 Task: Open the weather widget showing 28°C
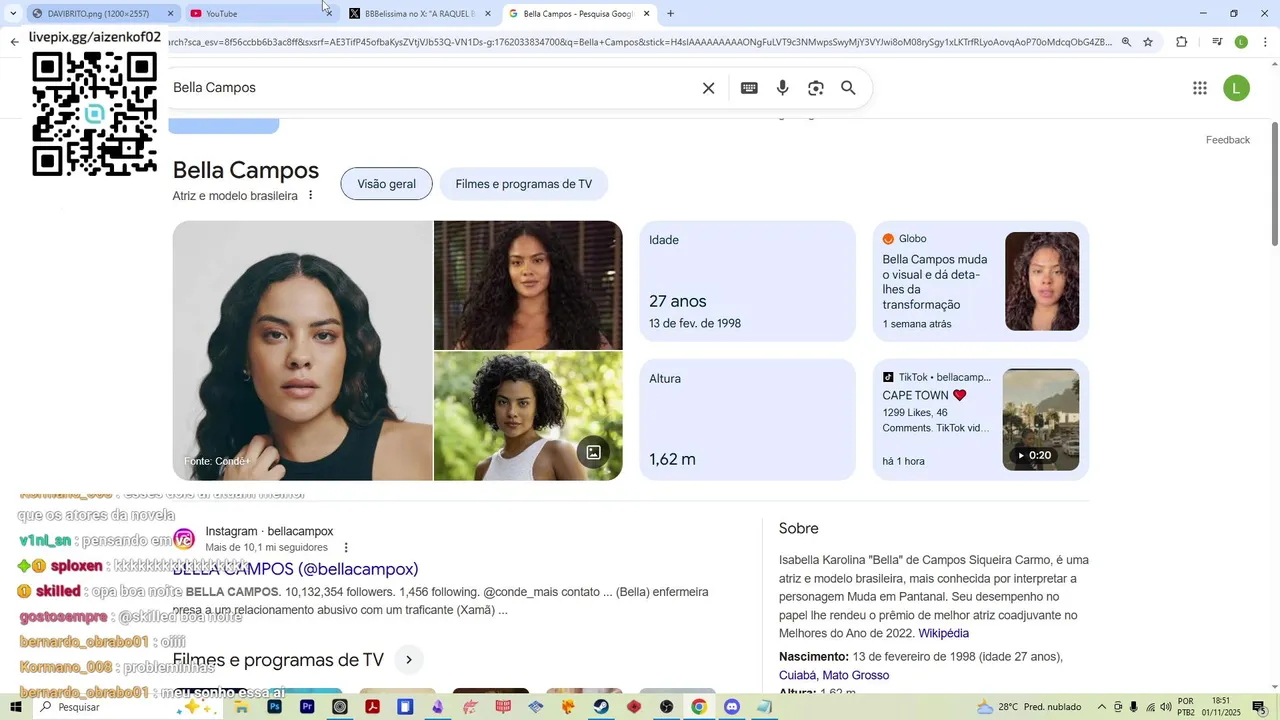click(x=1029, y=707)
